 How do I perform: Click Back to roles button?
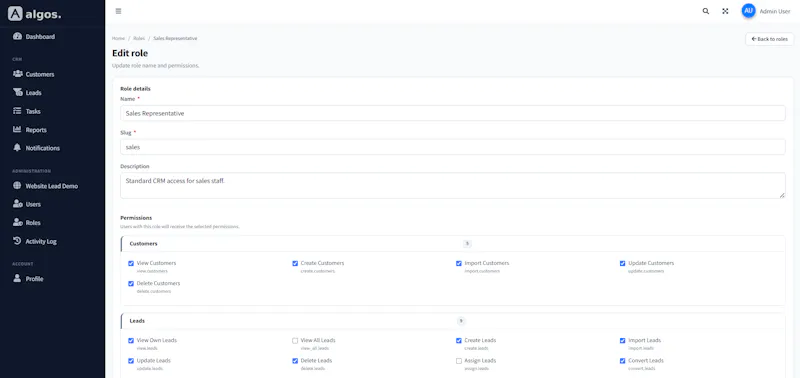[769, 39]
